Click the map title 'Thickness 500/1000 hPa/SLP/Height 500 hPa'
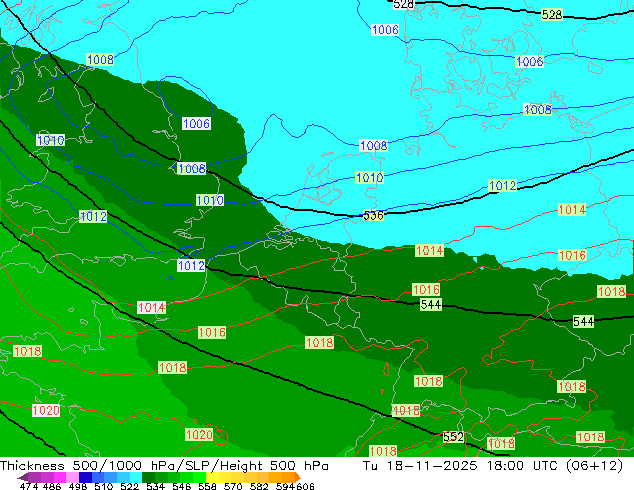The image size is (634, 490). click(164, 466)
